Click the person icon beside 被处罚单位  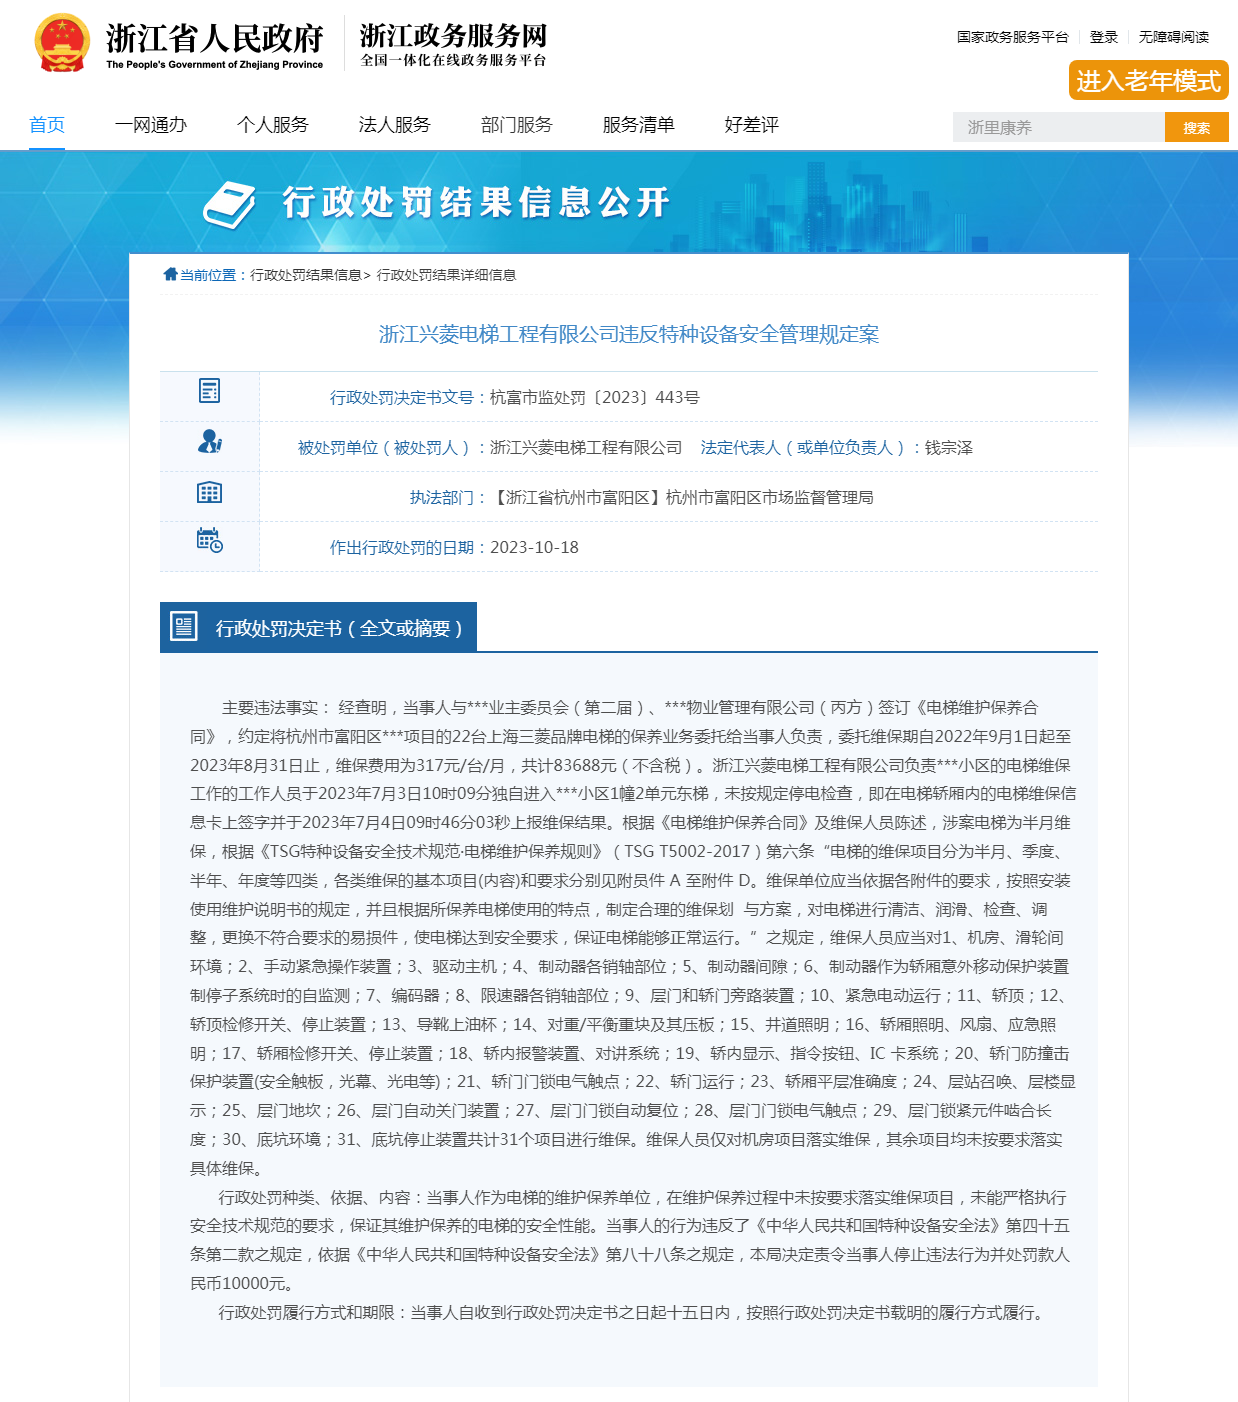point(210,441)
